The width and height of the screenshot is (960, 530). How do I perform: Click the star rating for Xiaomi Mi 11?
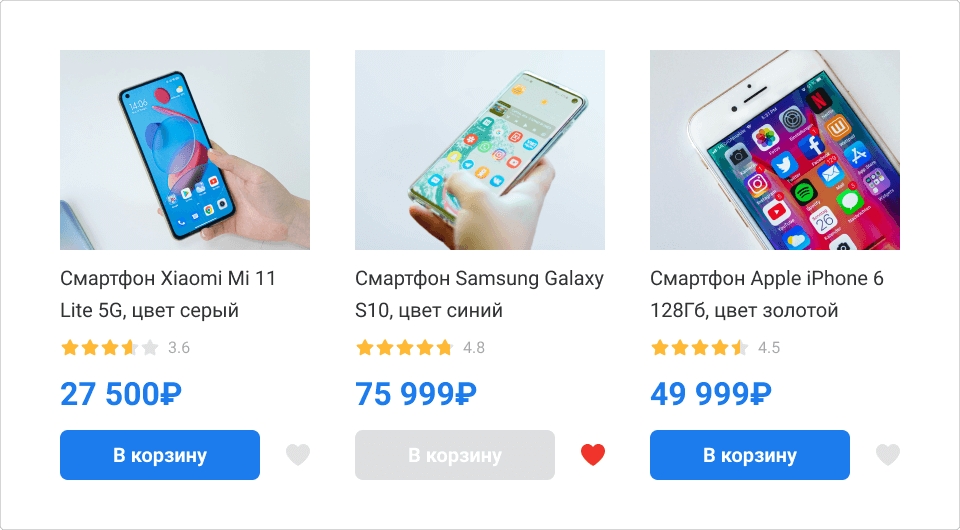[x=110, y=348]
